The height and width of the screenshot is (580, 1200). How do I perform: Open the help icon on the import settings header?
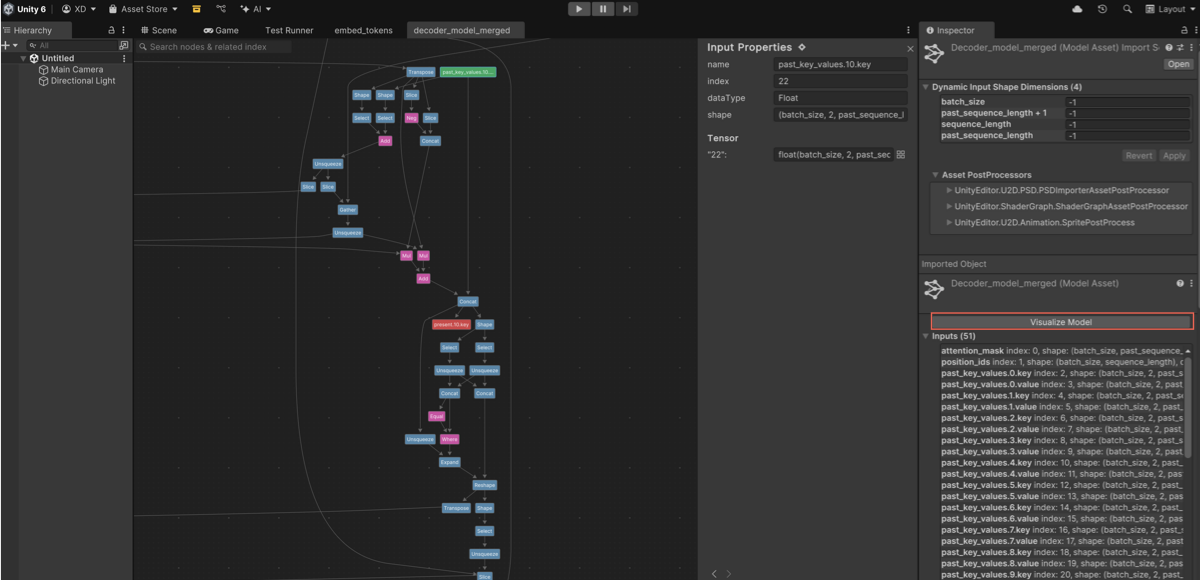(1170, 47)
